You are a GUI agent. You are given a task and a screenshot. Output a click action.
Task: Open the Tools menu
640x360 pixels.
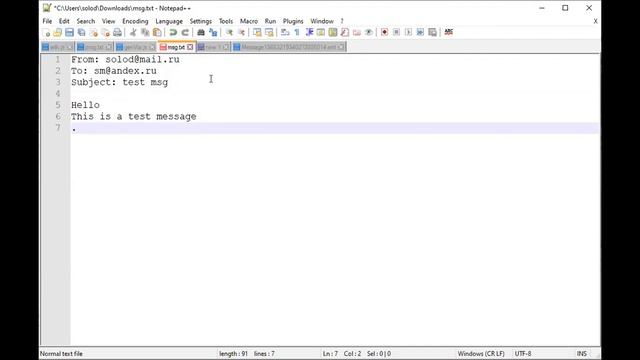point(226,21)
